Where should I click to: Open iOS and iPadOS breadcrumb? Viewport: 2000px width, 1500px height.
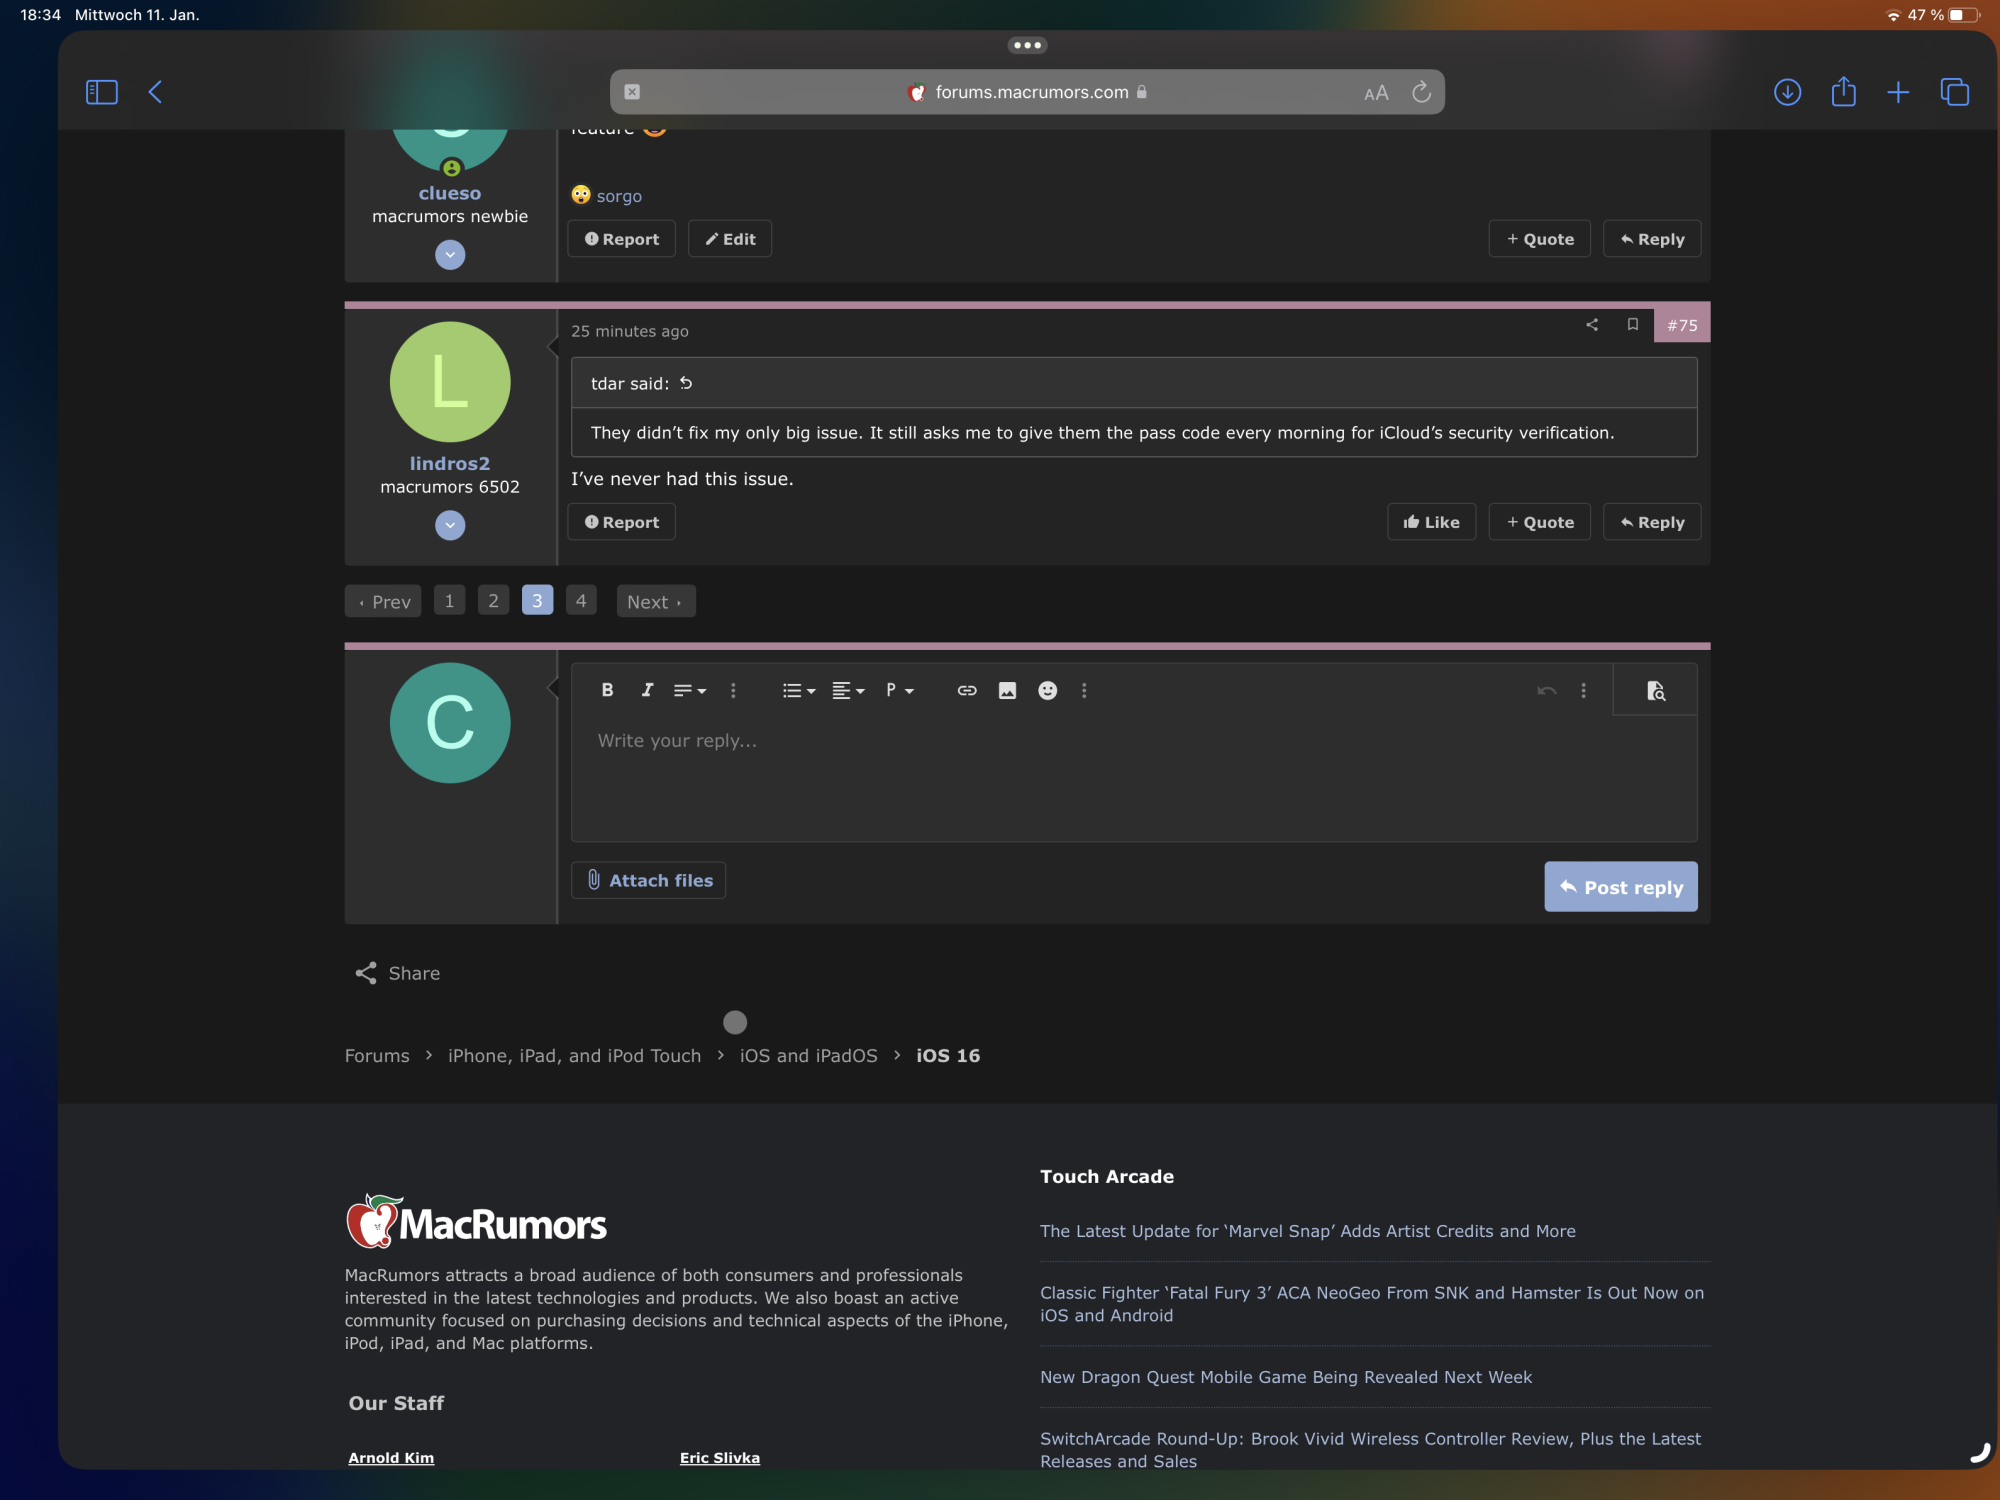tap(809, 1055)
